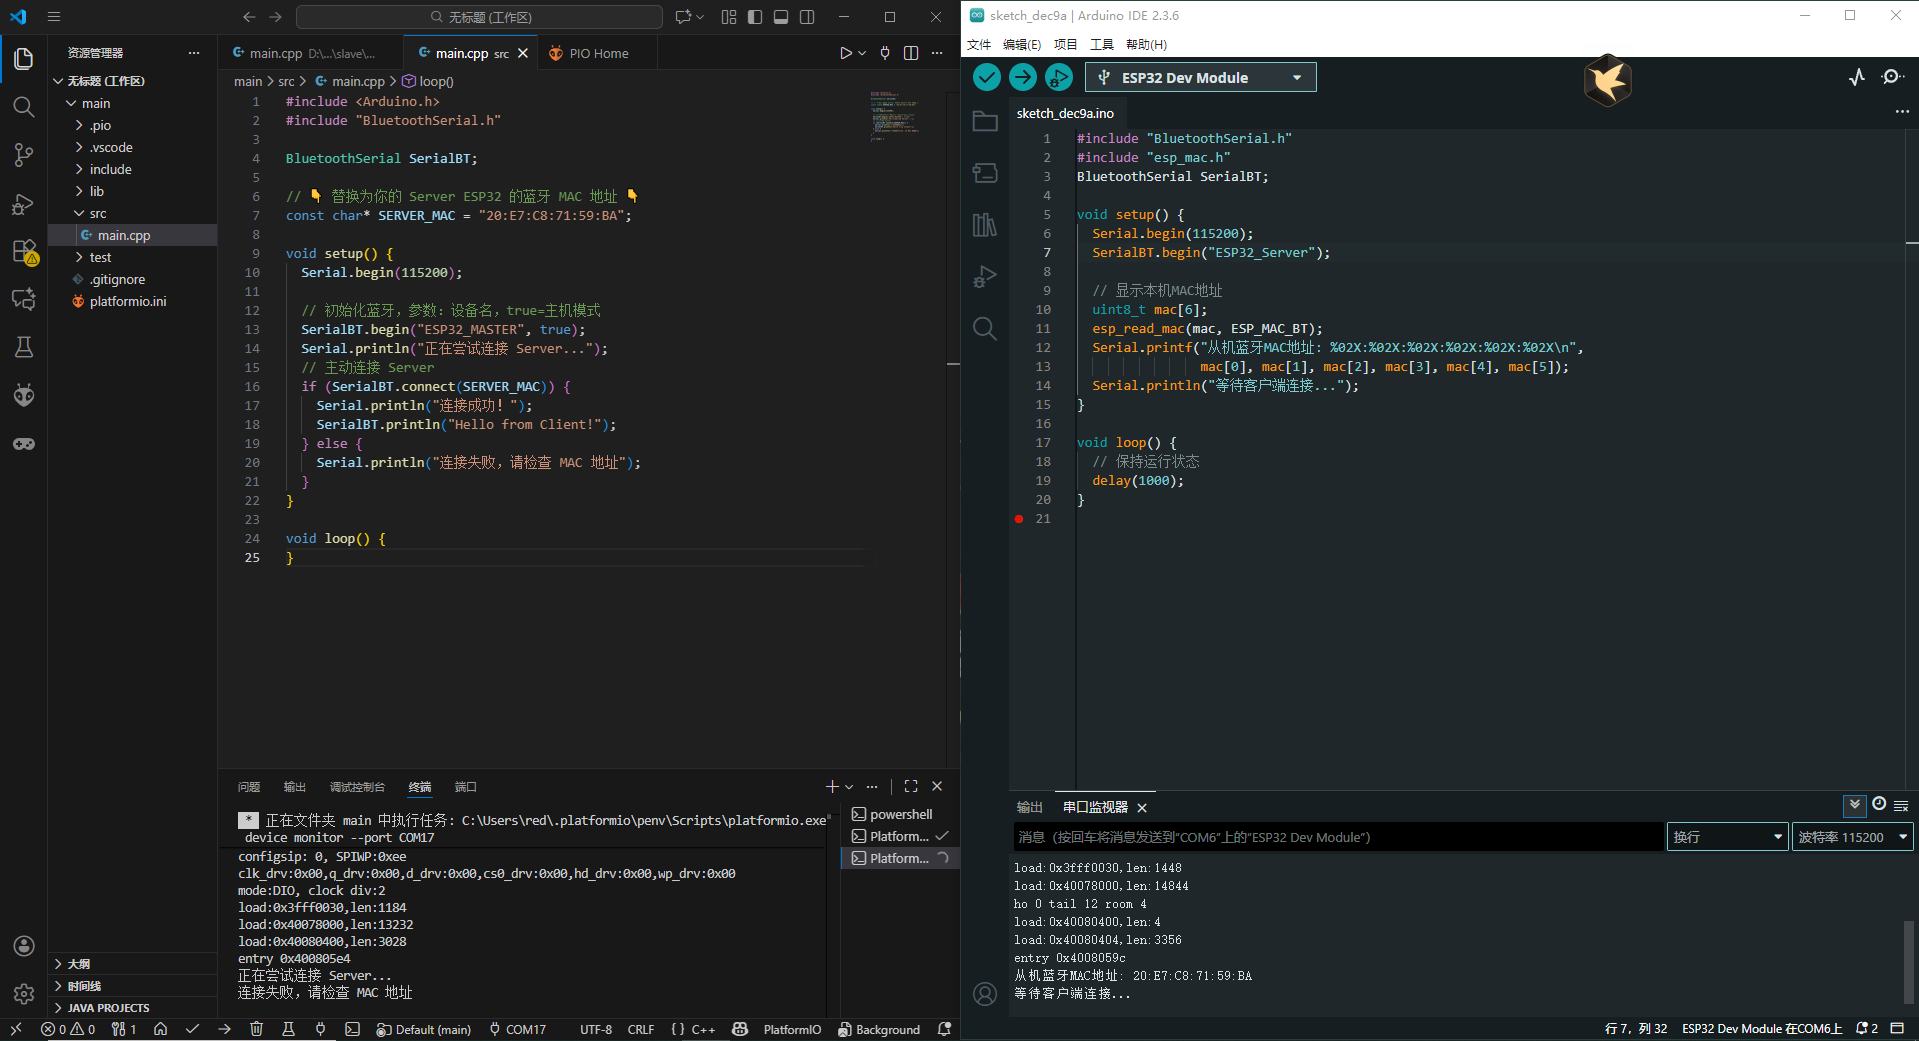
Task: Toggle breakpoint dot on Arduino line 21
Action: 1019,519
